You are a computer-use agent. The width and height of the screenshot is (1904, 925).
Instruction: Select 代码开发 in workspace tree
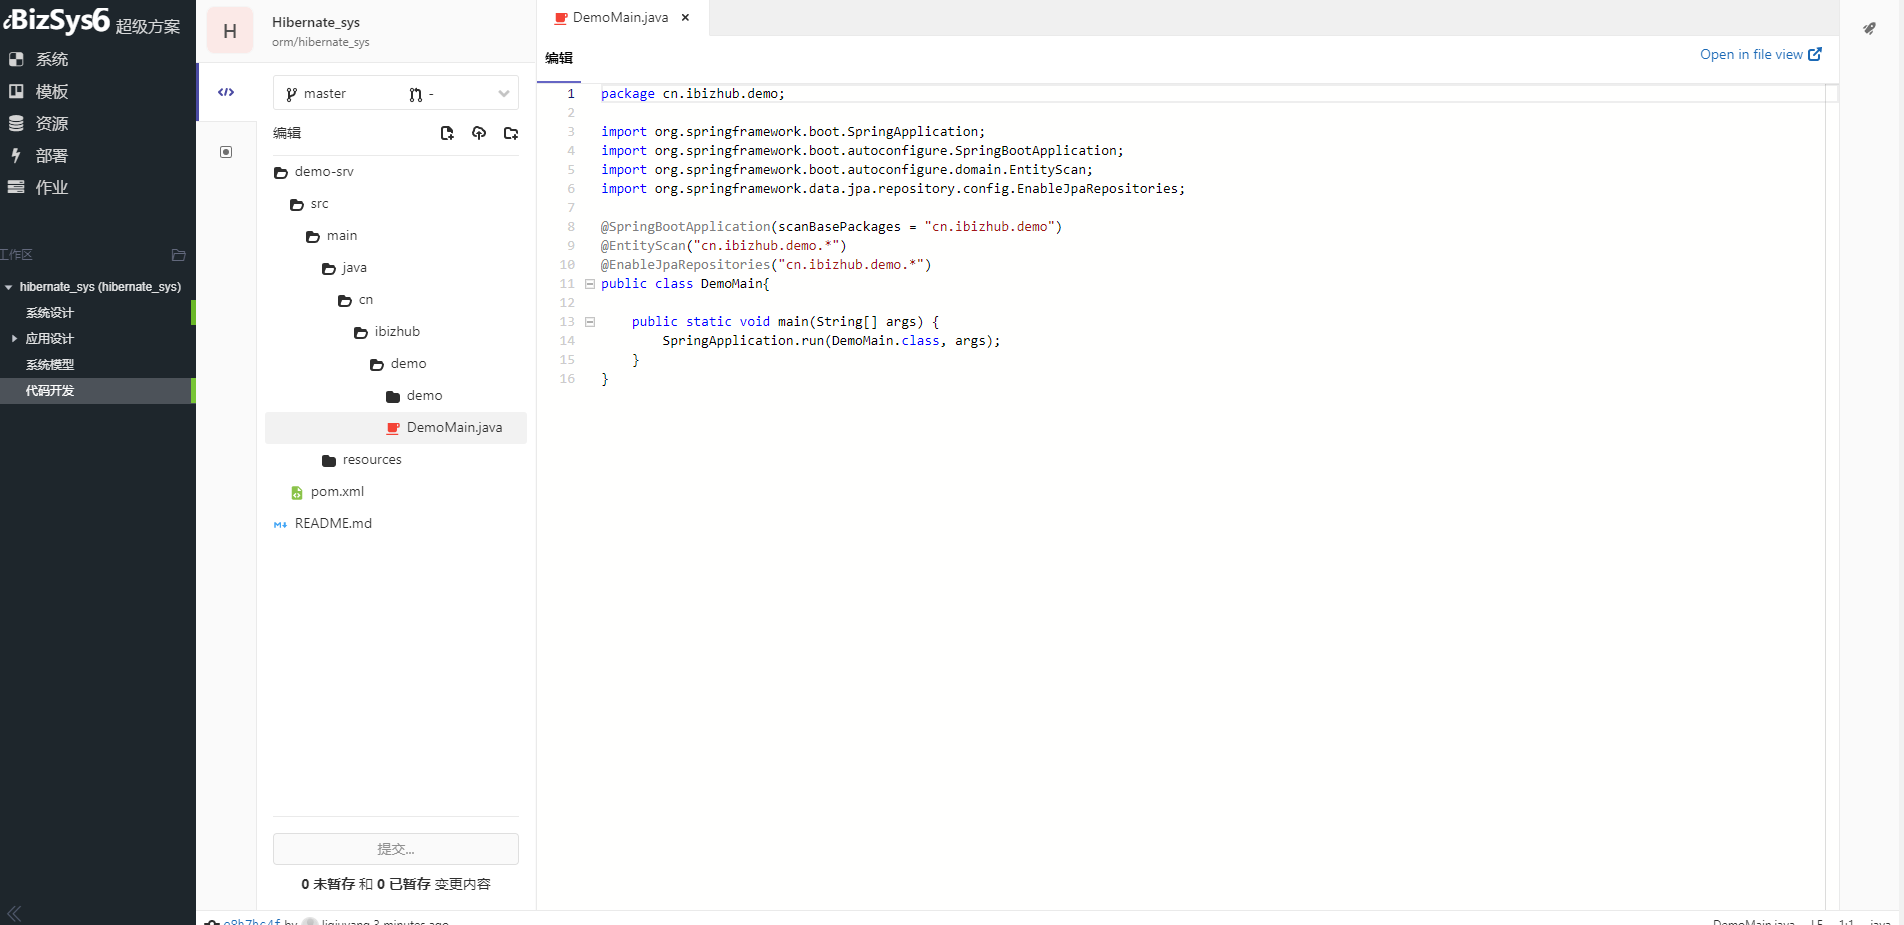[50, 391]
